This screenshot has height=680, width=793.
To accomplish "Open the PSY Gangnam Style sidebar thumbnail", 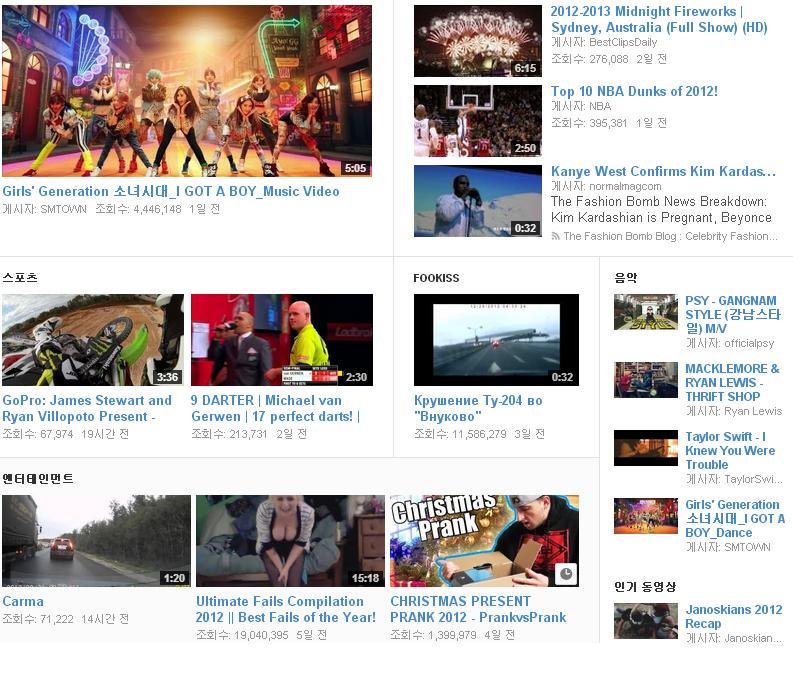I will coord(645,312).
